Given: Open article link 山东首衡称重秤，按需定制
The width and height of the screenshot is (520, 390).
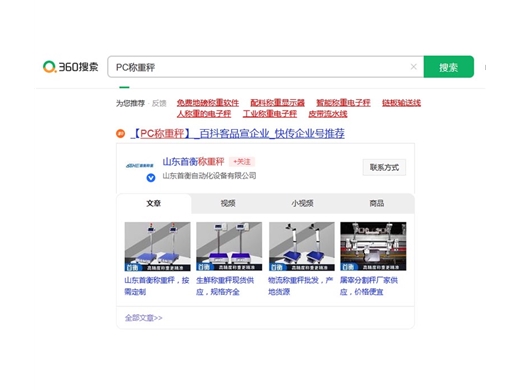Looking at the screenshot, I should click(157, 286).
